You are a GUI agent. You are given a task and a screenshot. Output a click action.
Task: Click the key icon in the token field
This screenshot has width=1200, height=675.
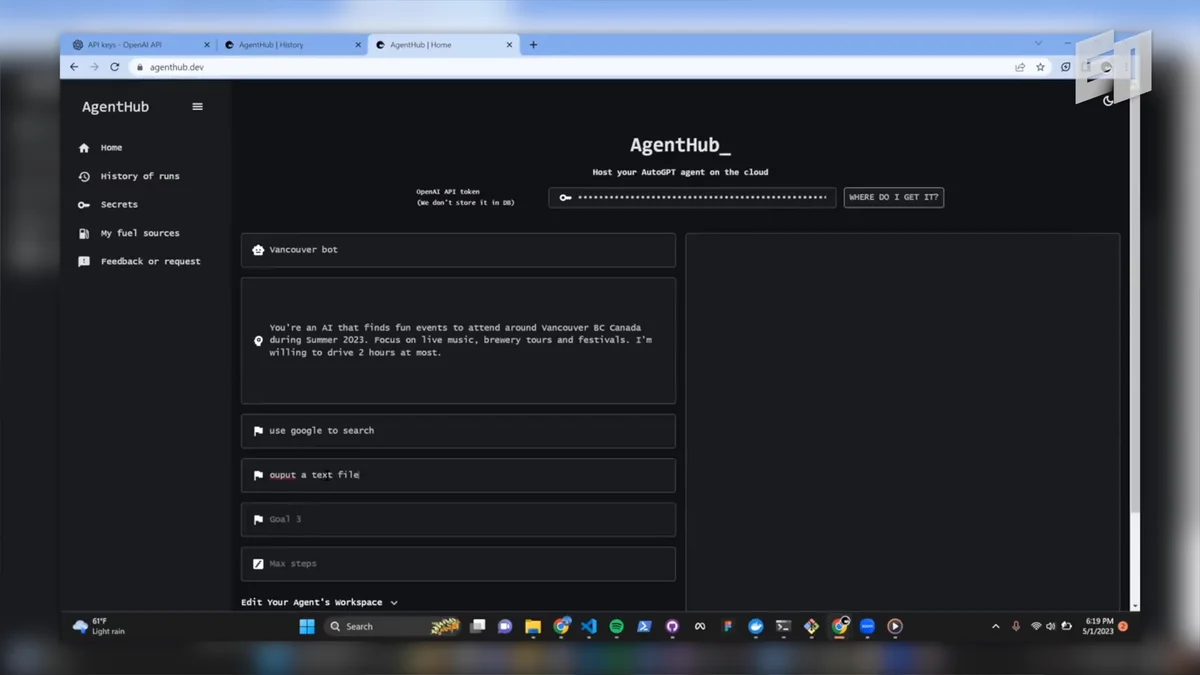pos(565,198)
